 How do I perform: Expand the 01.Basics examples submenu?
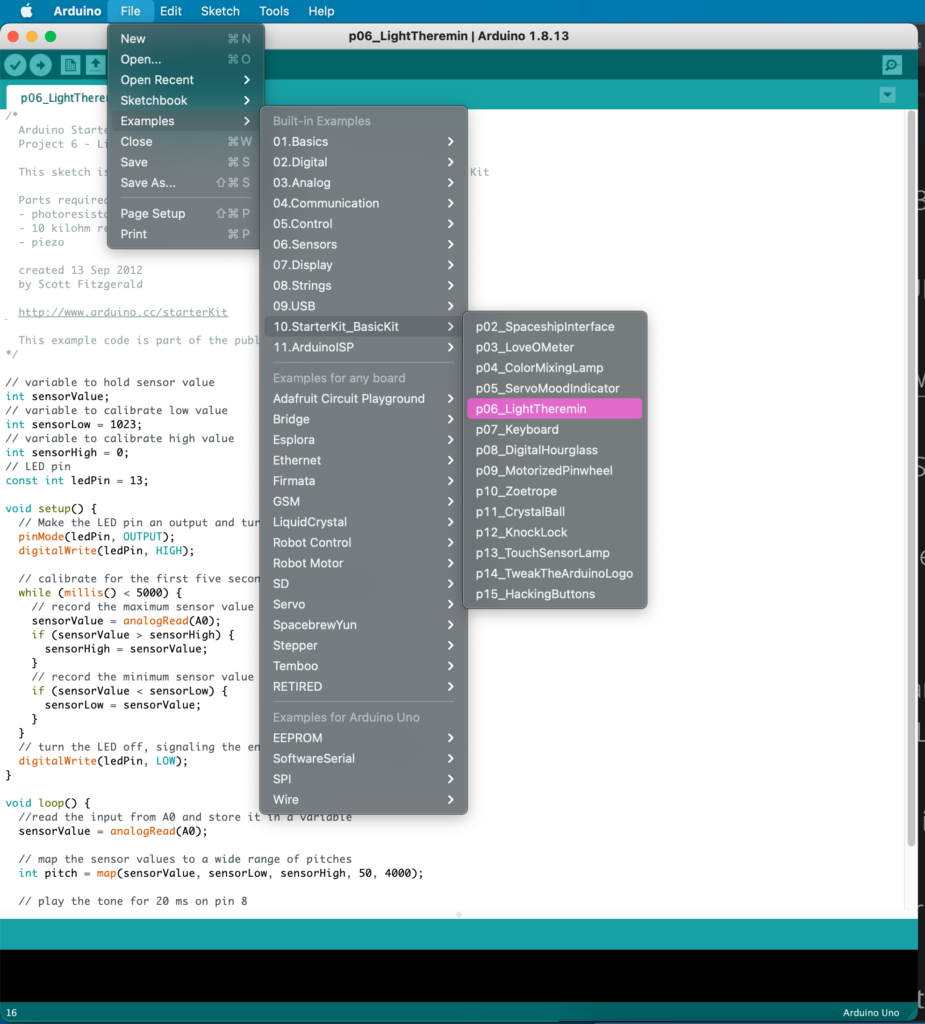(363, 142)
